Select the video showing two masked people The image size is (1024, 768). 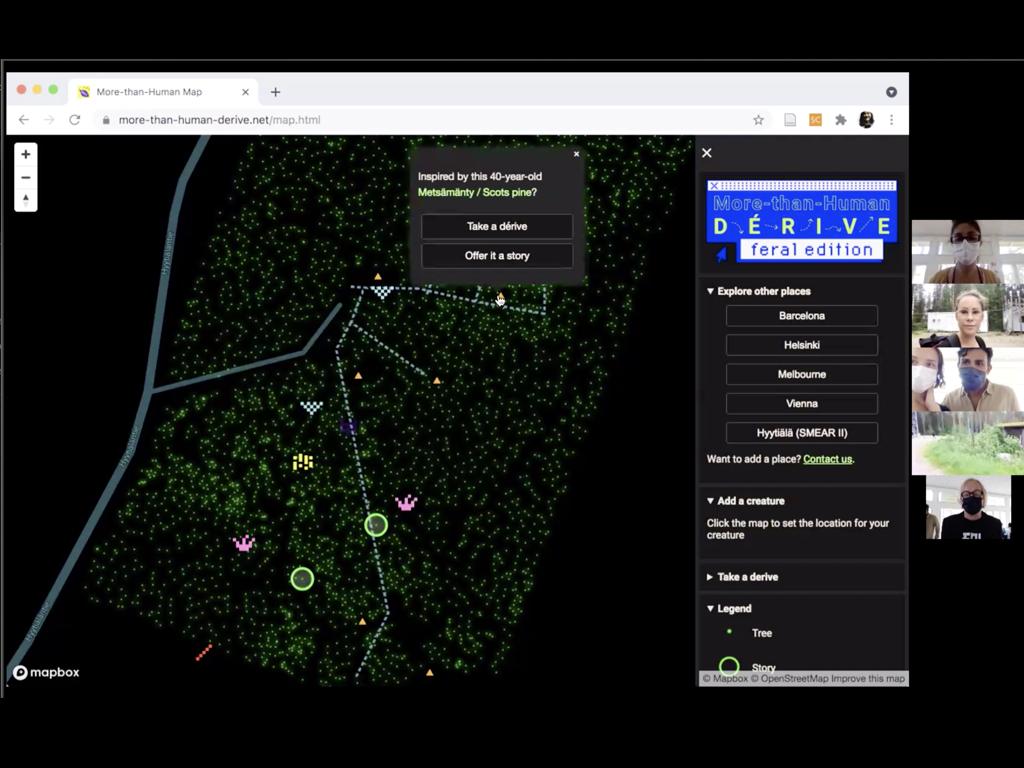pos(968,379)
